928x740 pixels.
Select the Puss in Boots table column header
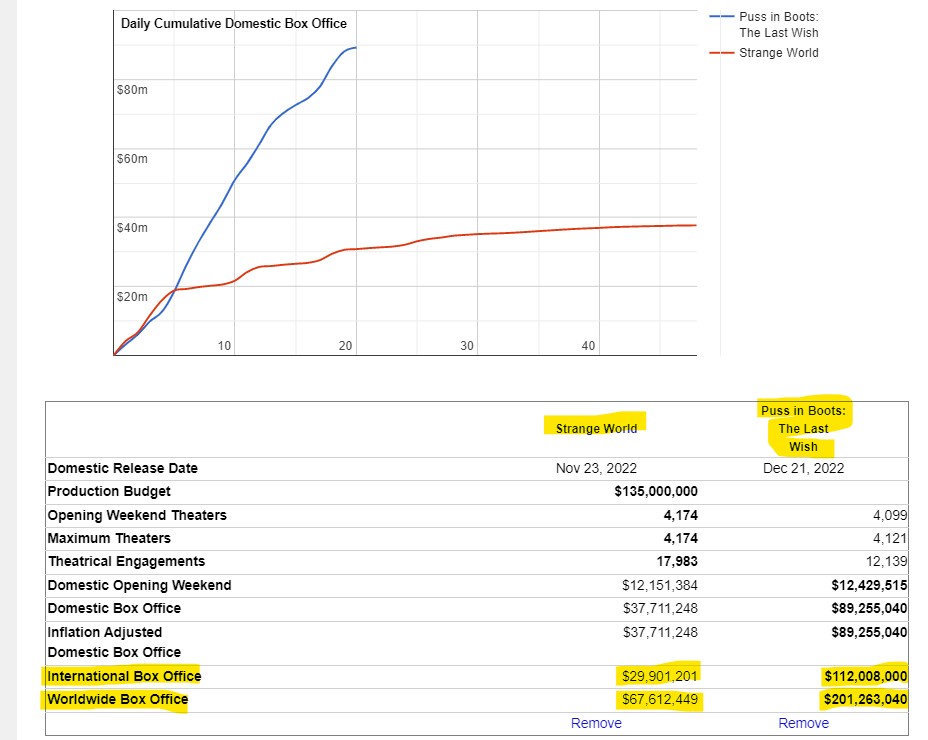803,428
